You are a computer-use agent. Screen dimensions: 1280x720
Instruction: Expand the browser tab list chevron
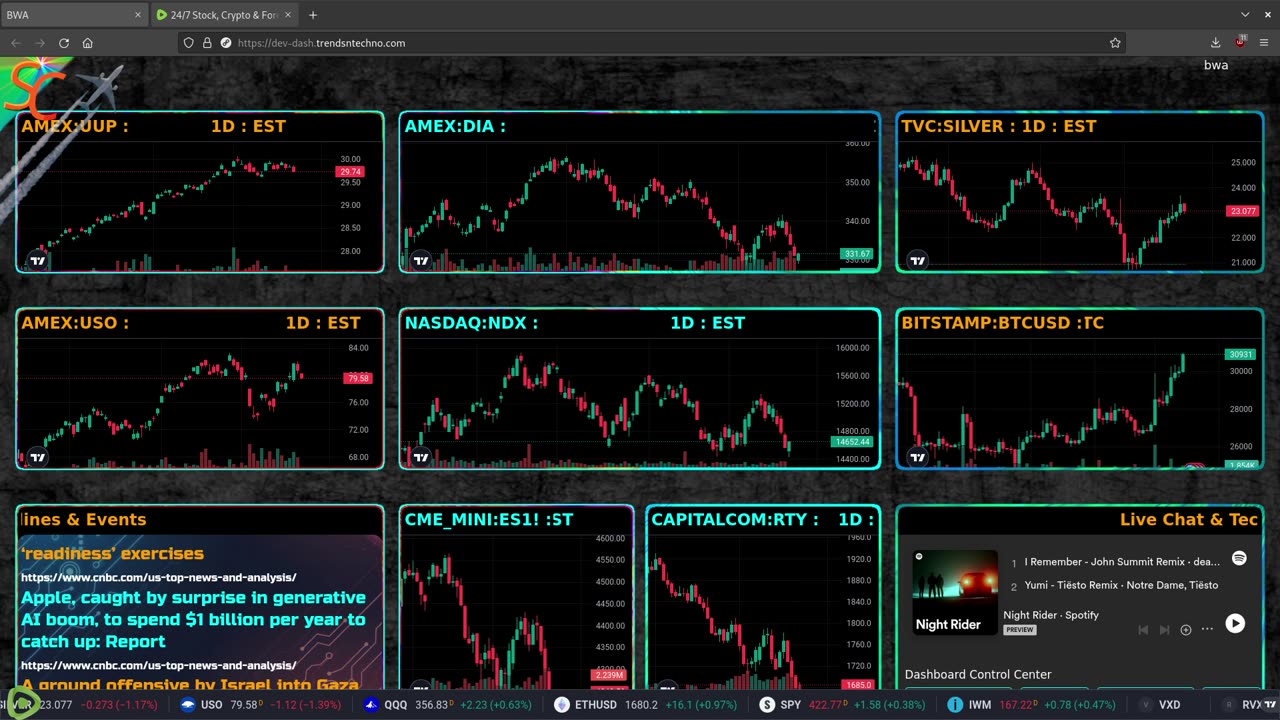tap(1245, 15)
